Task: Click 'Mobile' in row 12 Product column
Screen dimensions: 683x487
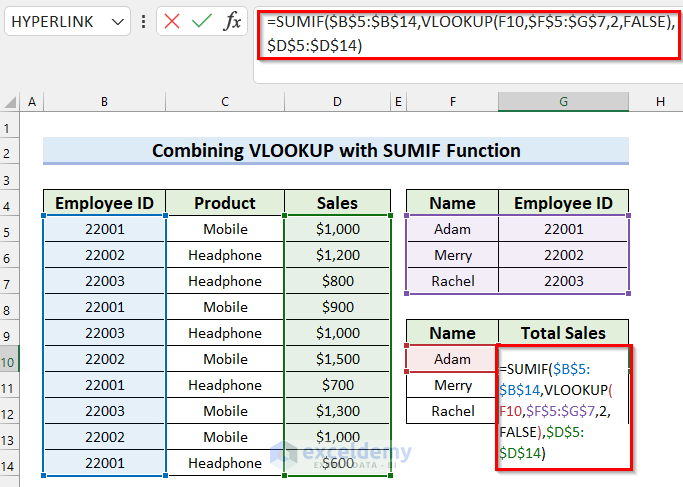Action: click(x=225, y=411)
